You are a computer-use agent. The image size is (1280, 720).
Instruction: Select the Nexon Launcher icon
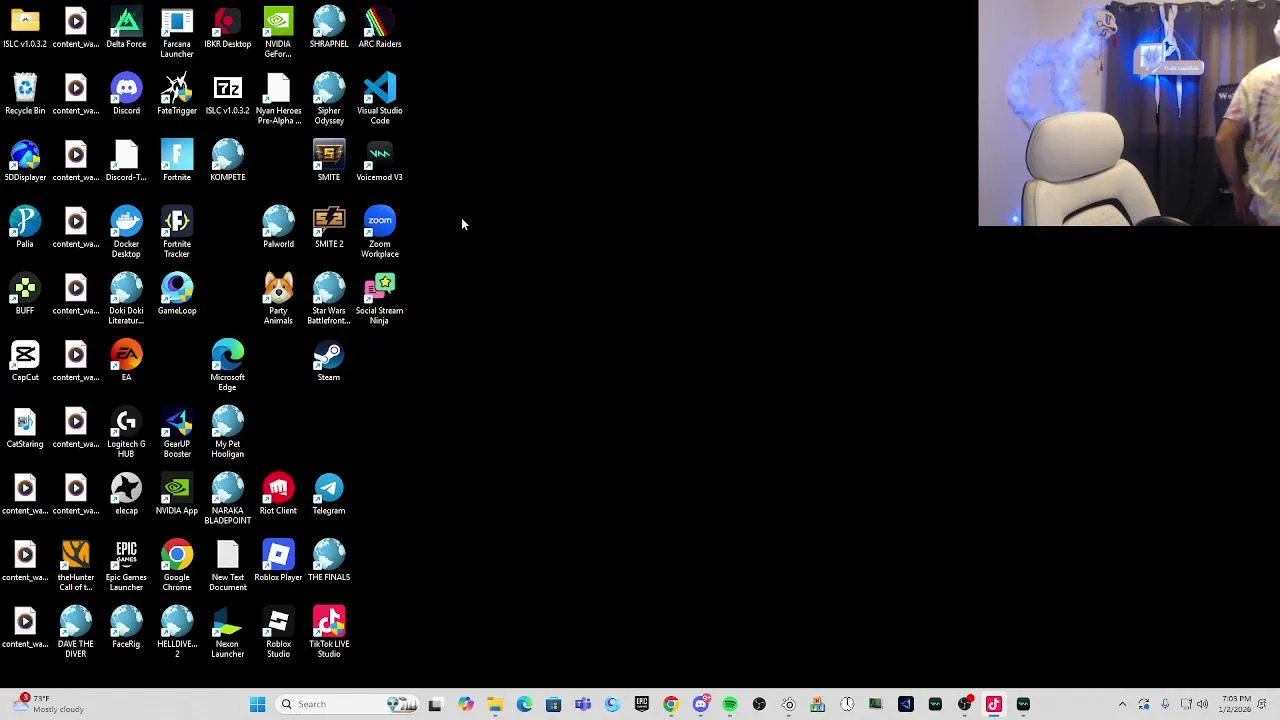coord(227,632)
